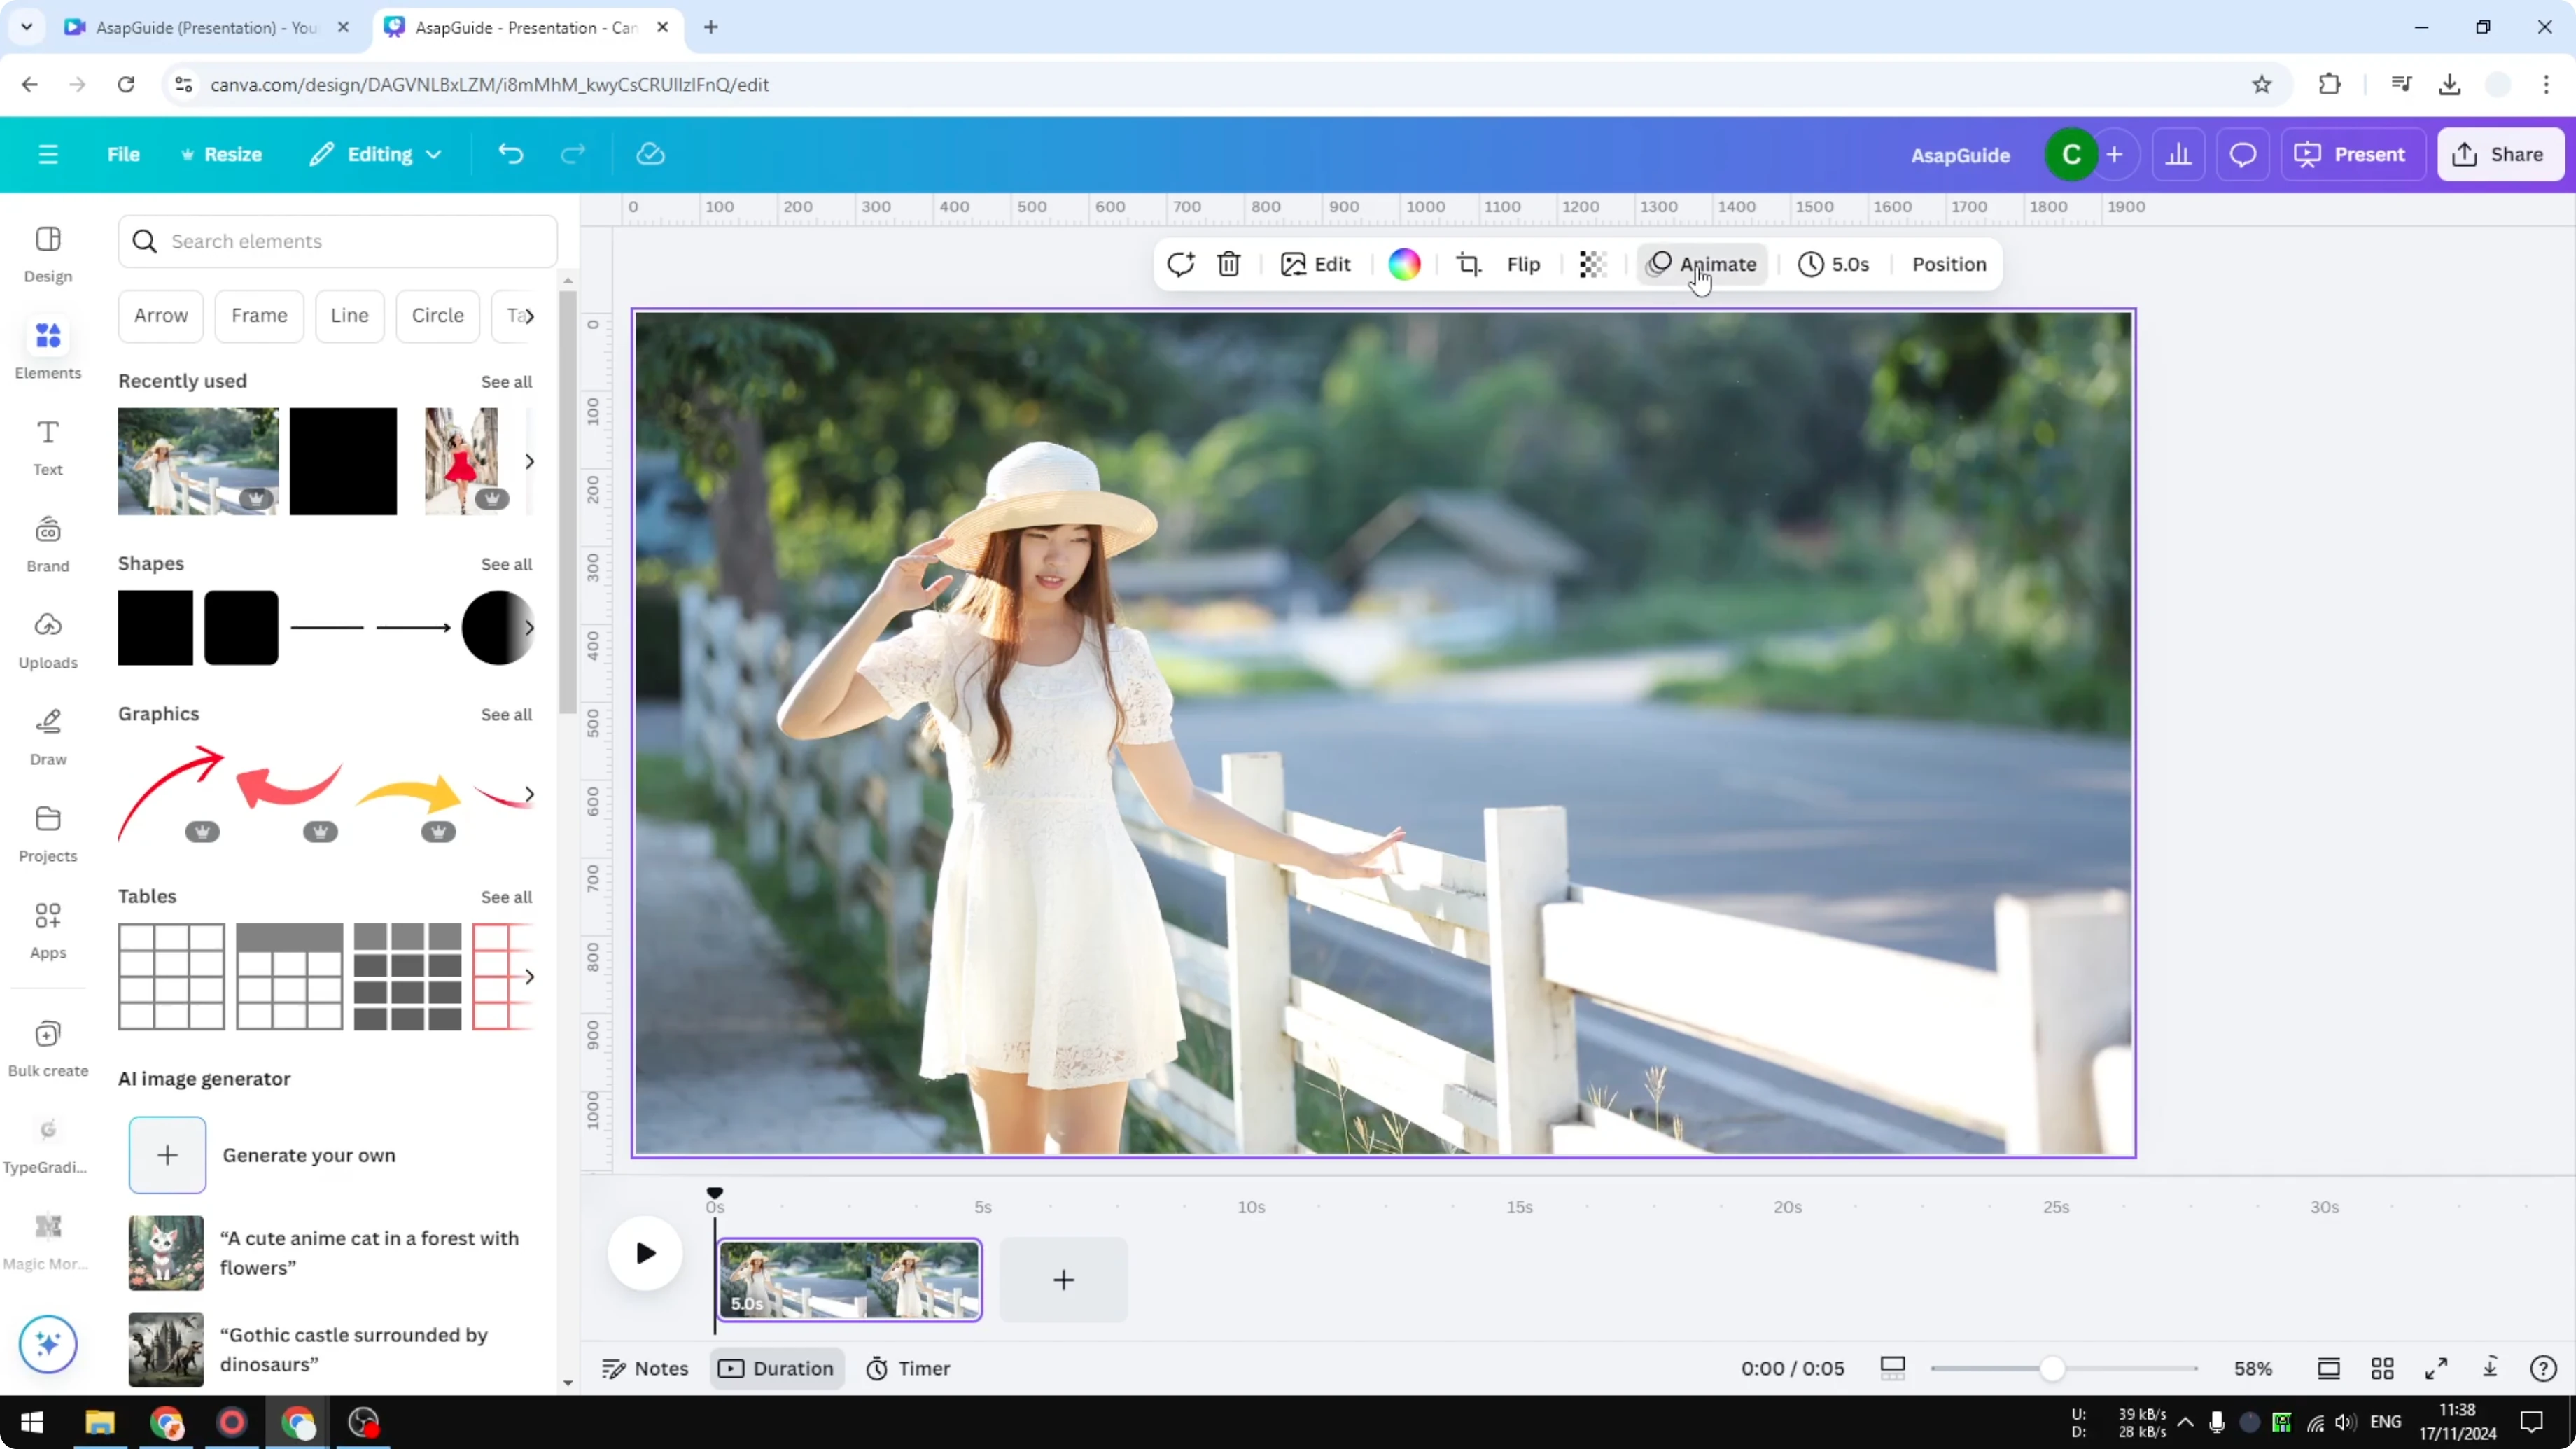Toggle the Duration view at the bottom

click(777, 1368)
